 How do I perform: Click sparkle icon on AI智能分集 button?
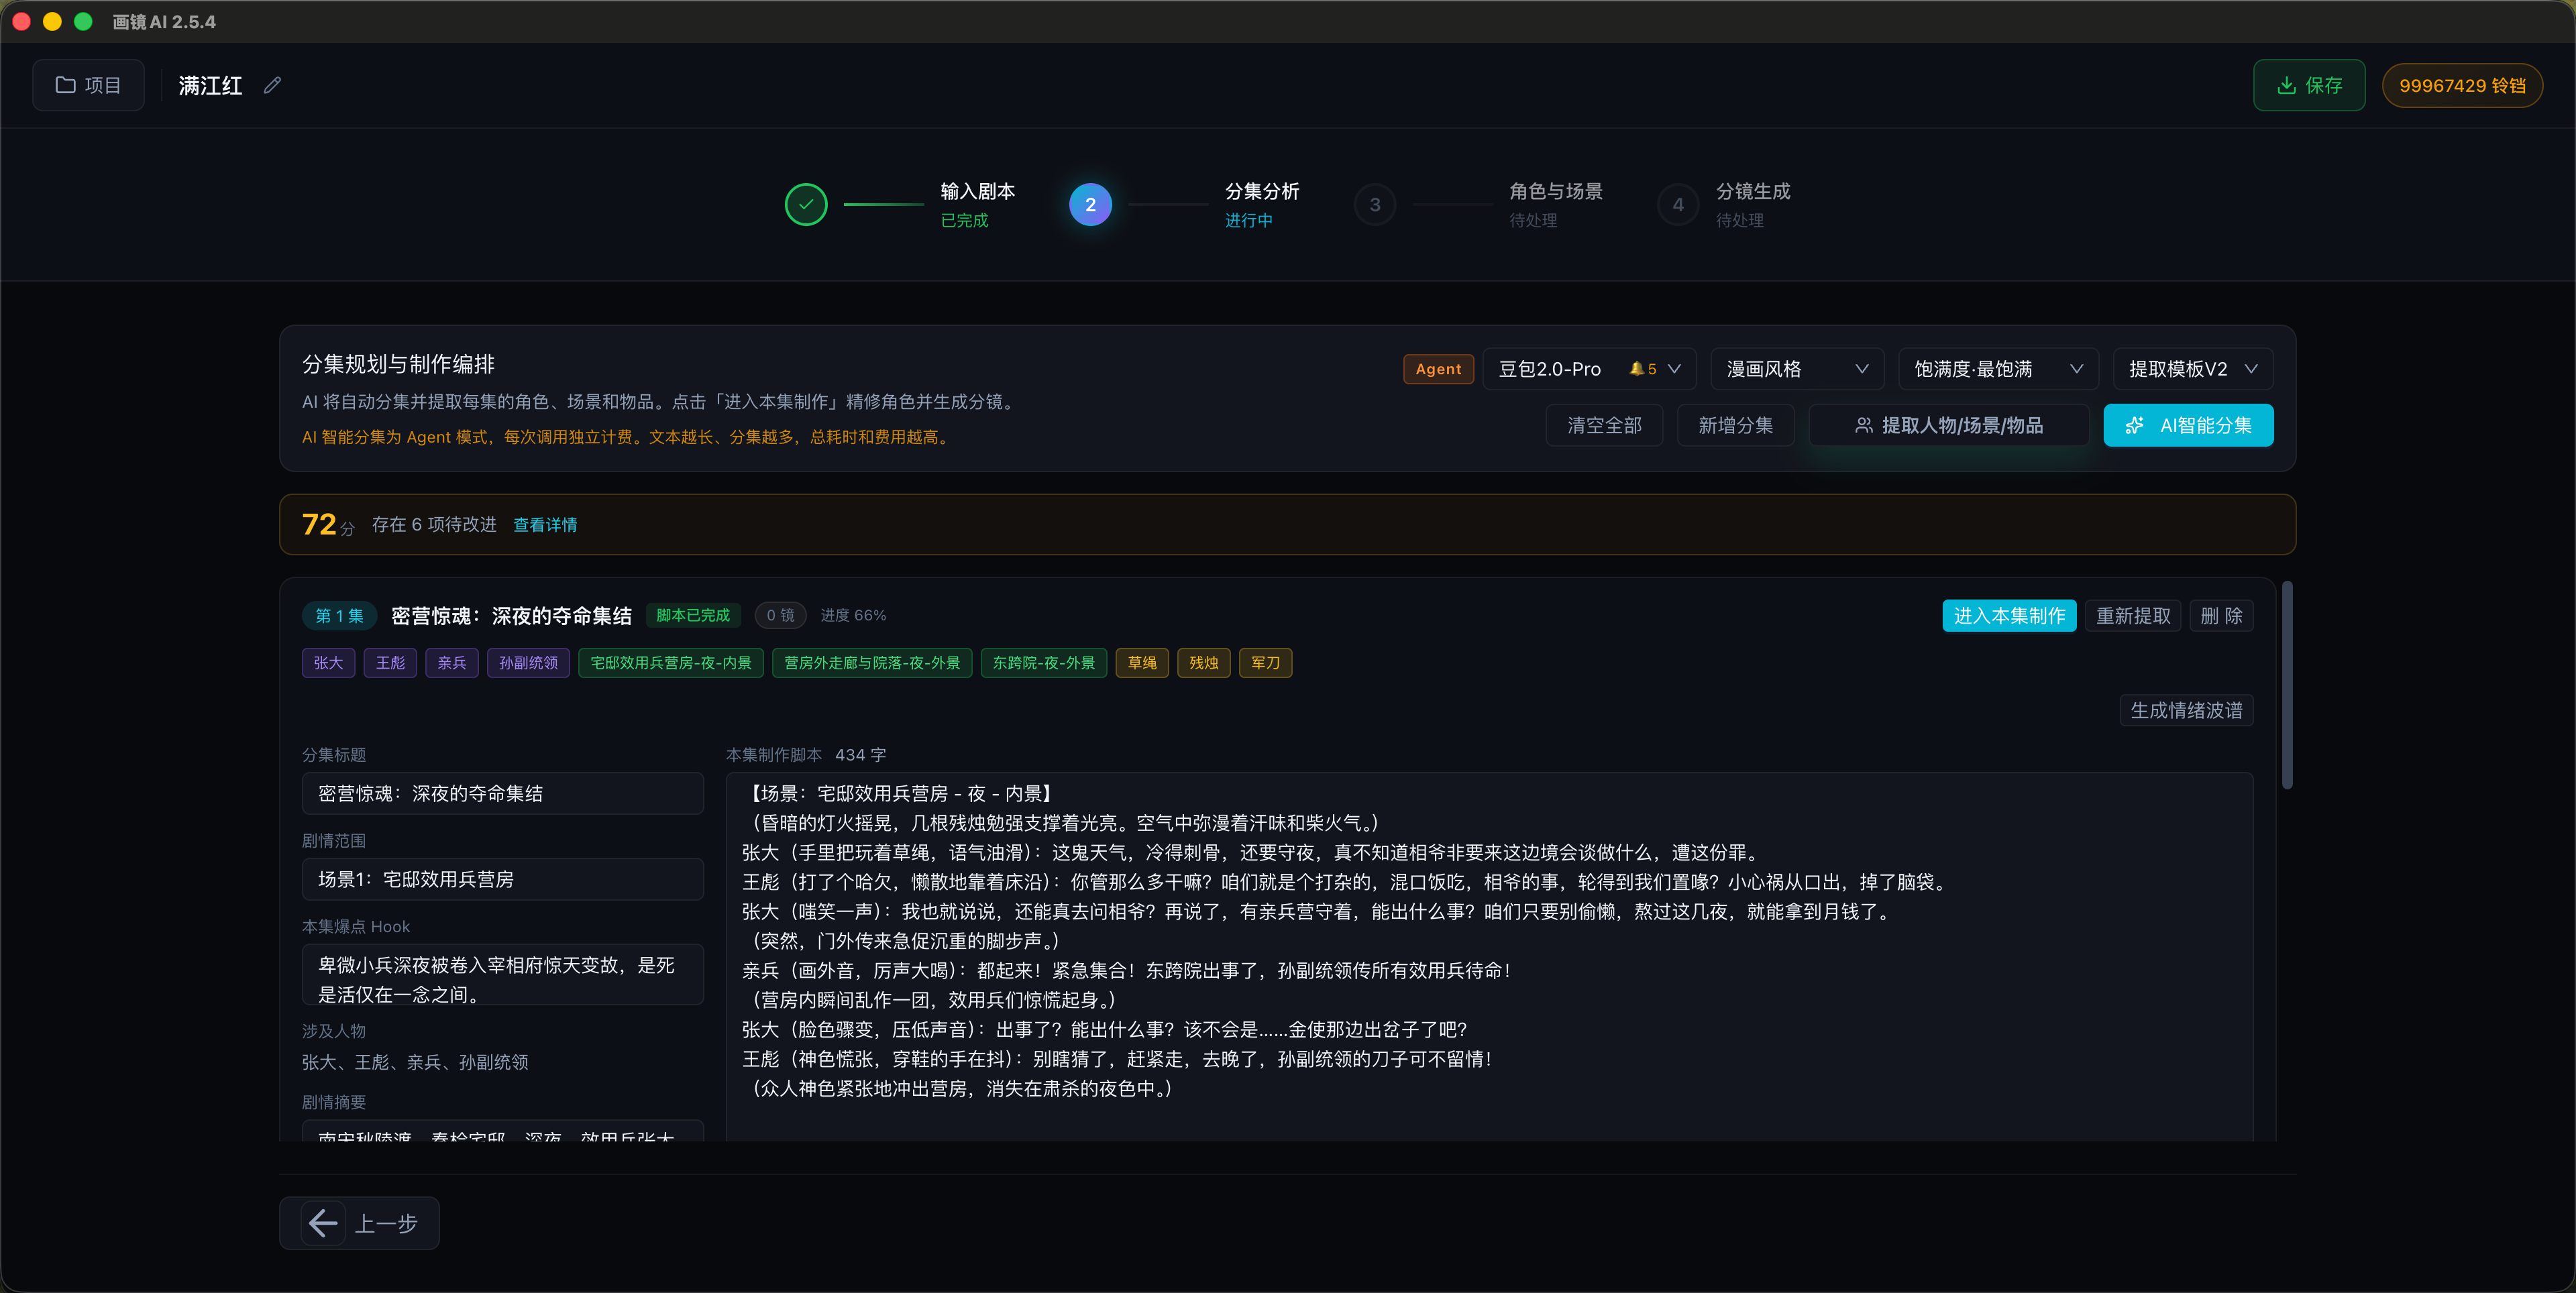[x=2134, y=425]
